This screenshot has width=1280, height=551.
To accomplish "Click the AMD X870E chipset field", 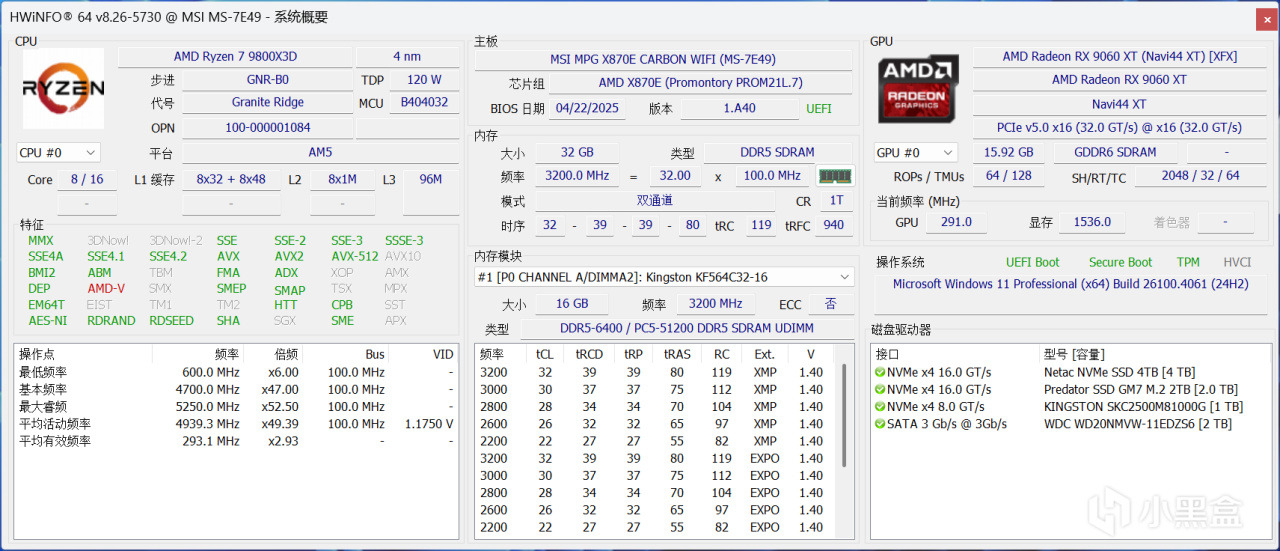I will pyautogui.click(x=700, y=83).
